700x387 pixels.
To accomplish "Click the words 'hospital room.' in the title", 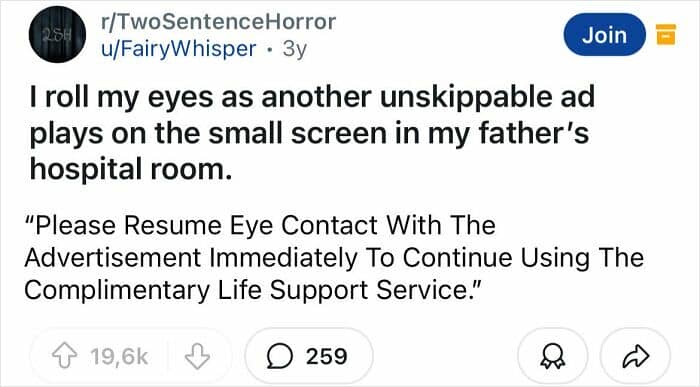I will pos(131,170).
